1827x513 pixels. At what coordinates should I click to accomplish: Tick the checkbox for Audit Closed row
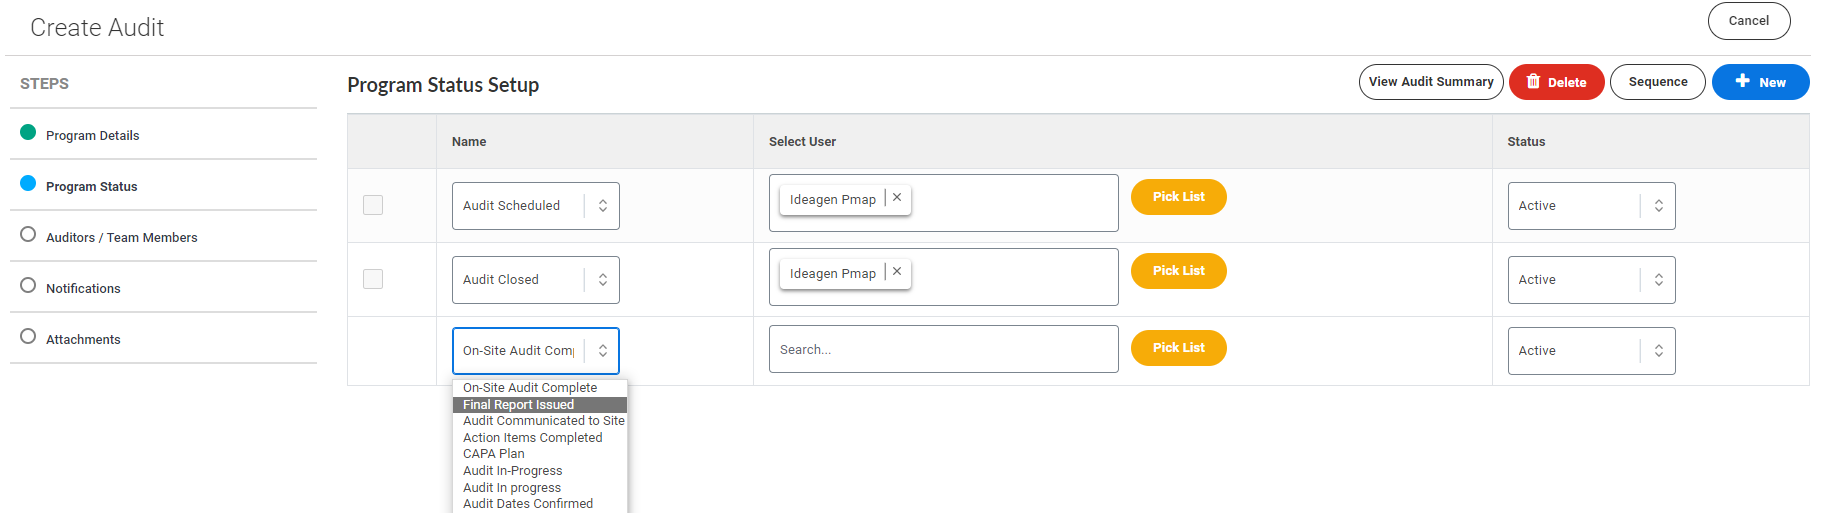[x=373, y=279]
